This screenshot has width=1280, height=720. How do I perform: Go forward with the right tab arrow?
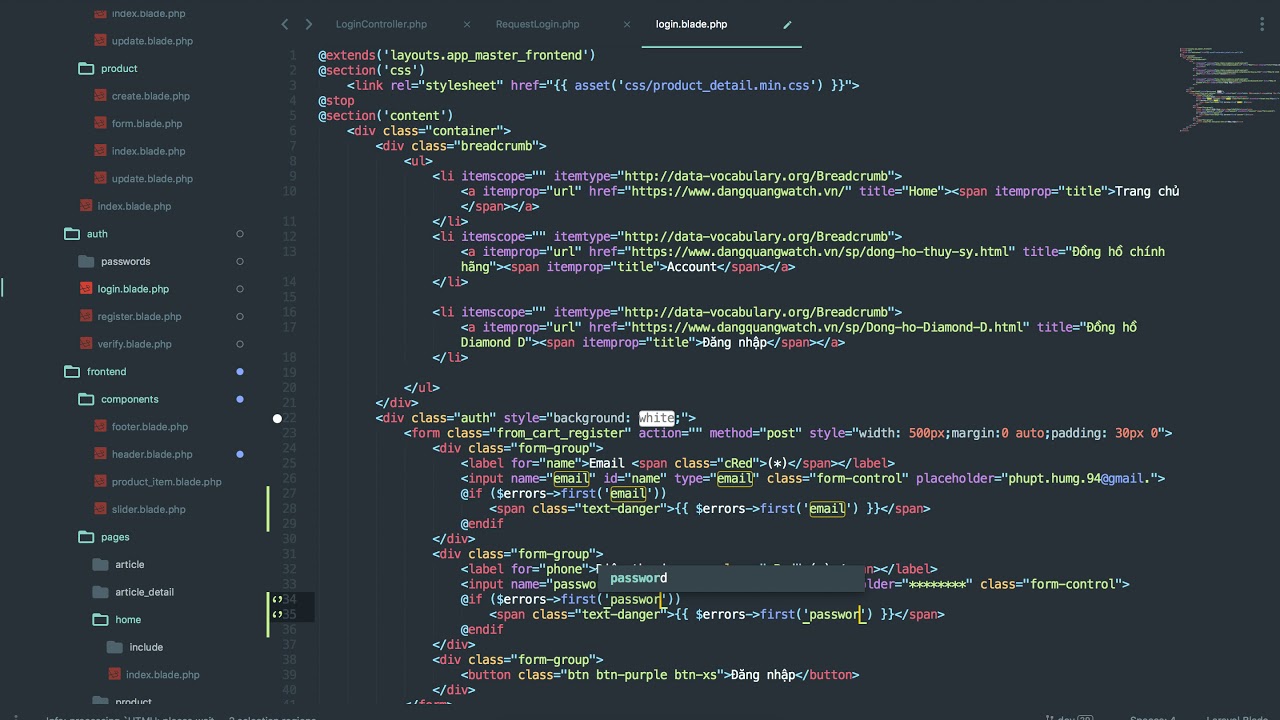[x=308, y=24]
